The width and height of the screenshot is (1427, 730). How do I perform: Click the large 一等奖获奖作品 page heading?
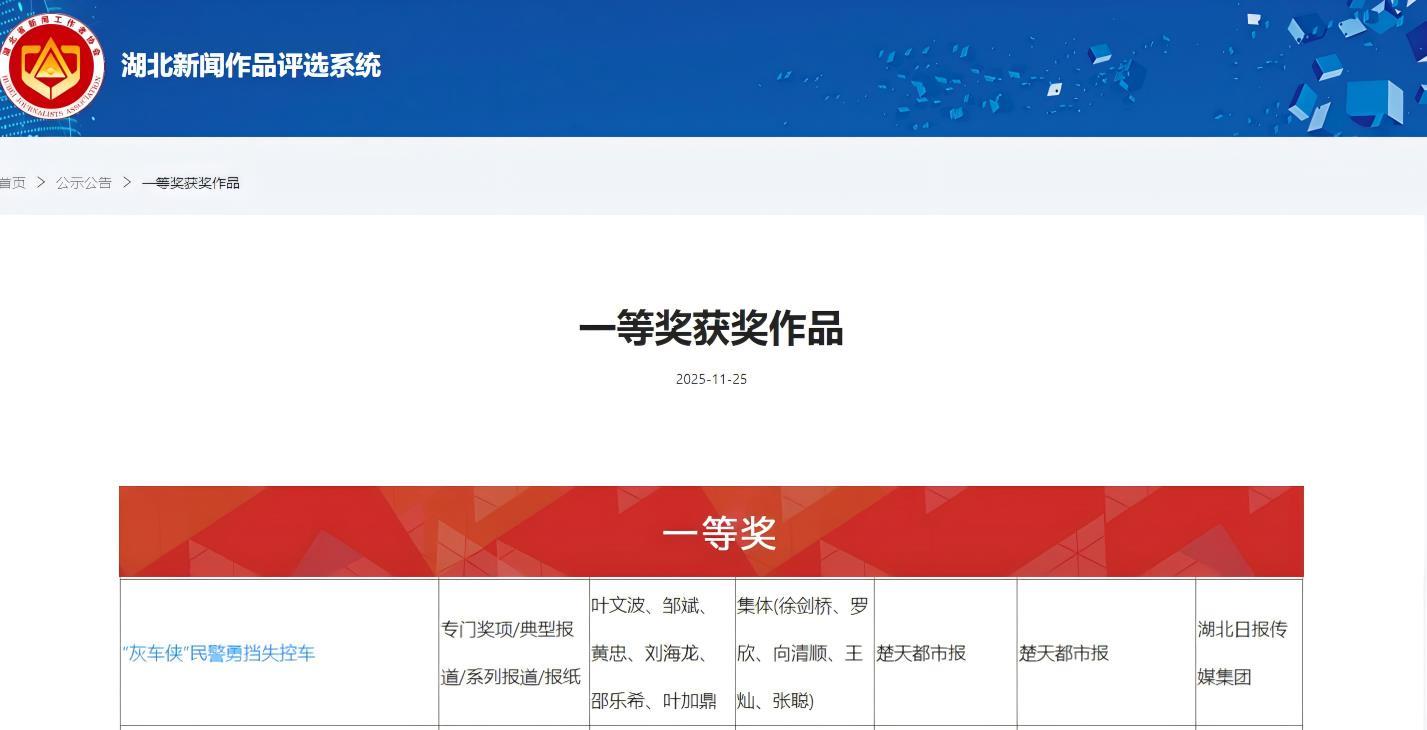(711, 329)
